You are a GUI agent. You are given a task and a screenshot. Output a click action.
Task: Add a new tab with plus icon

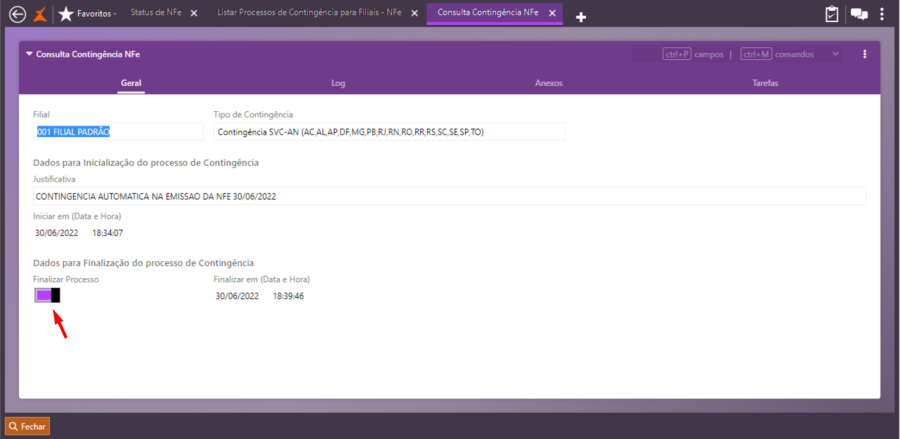click(581, 17)
